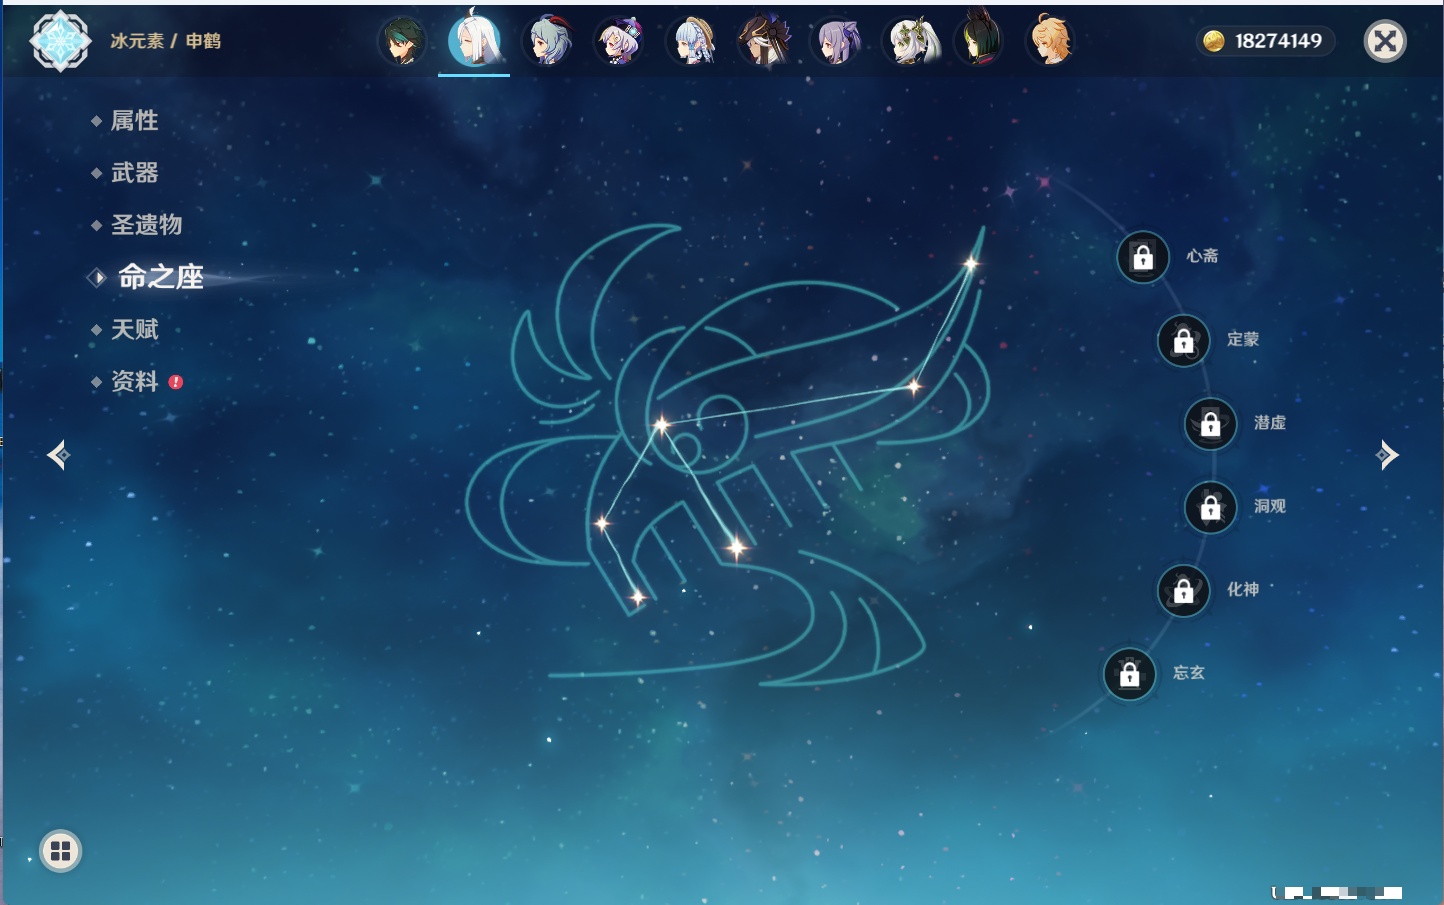Go to previous character with left arrow
Image resolution: width=1444 pixels, height=905 pixels.
coord(58,455)
